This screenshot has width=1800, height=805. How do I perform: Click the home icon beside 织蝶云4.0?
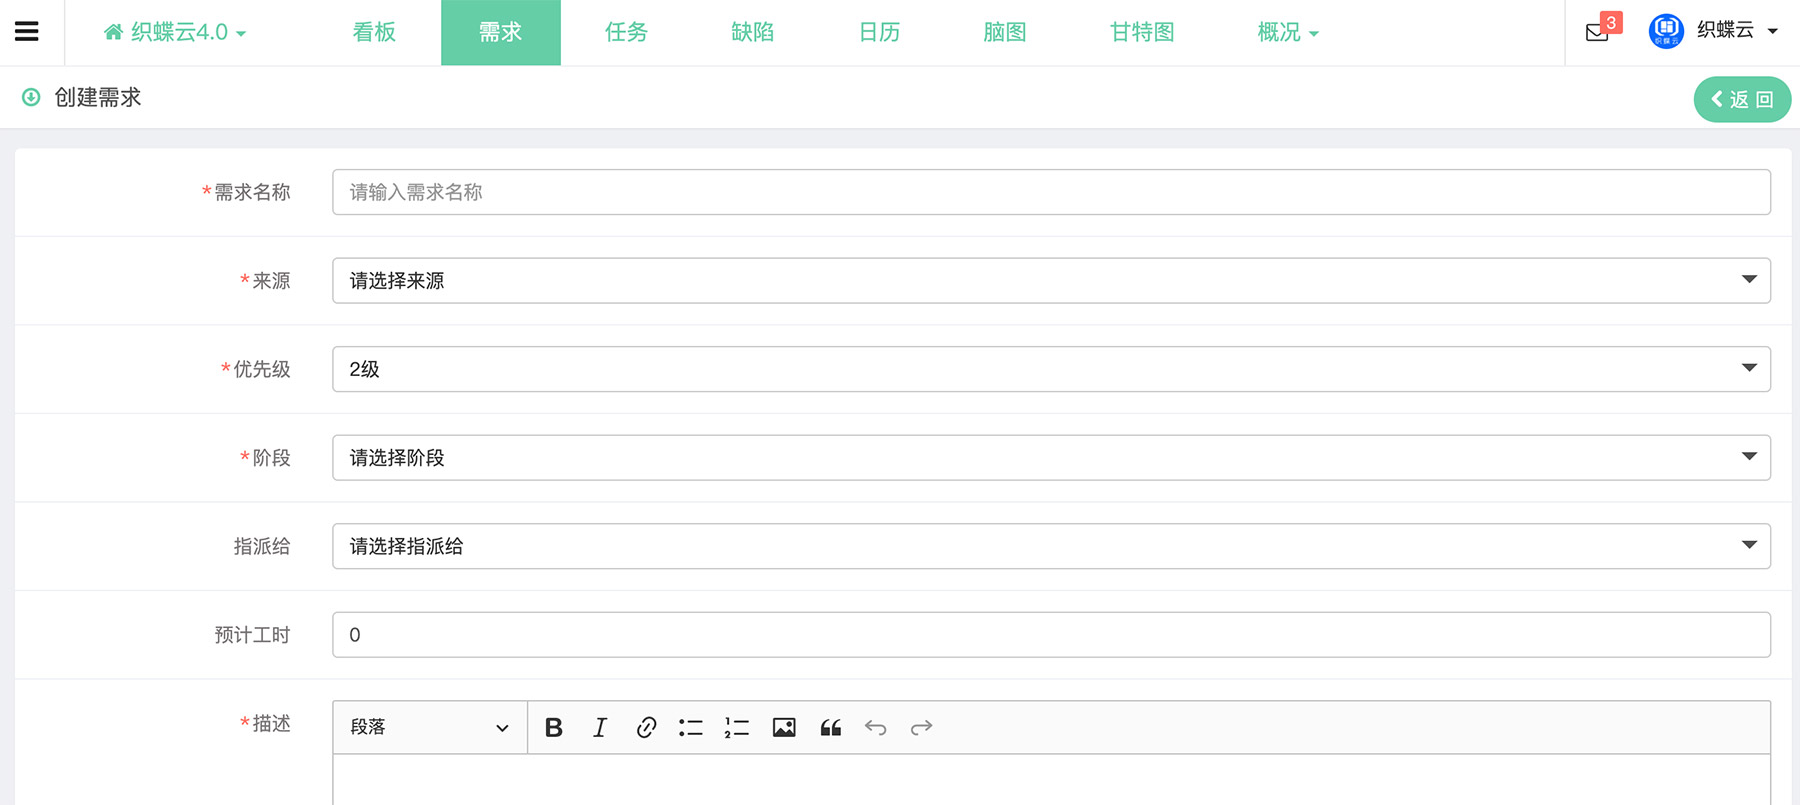coord(114,32)
